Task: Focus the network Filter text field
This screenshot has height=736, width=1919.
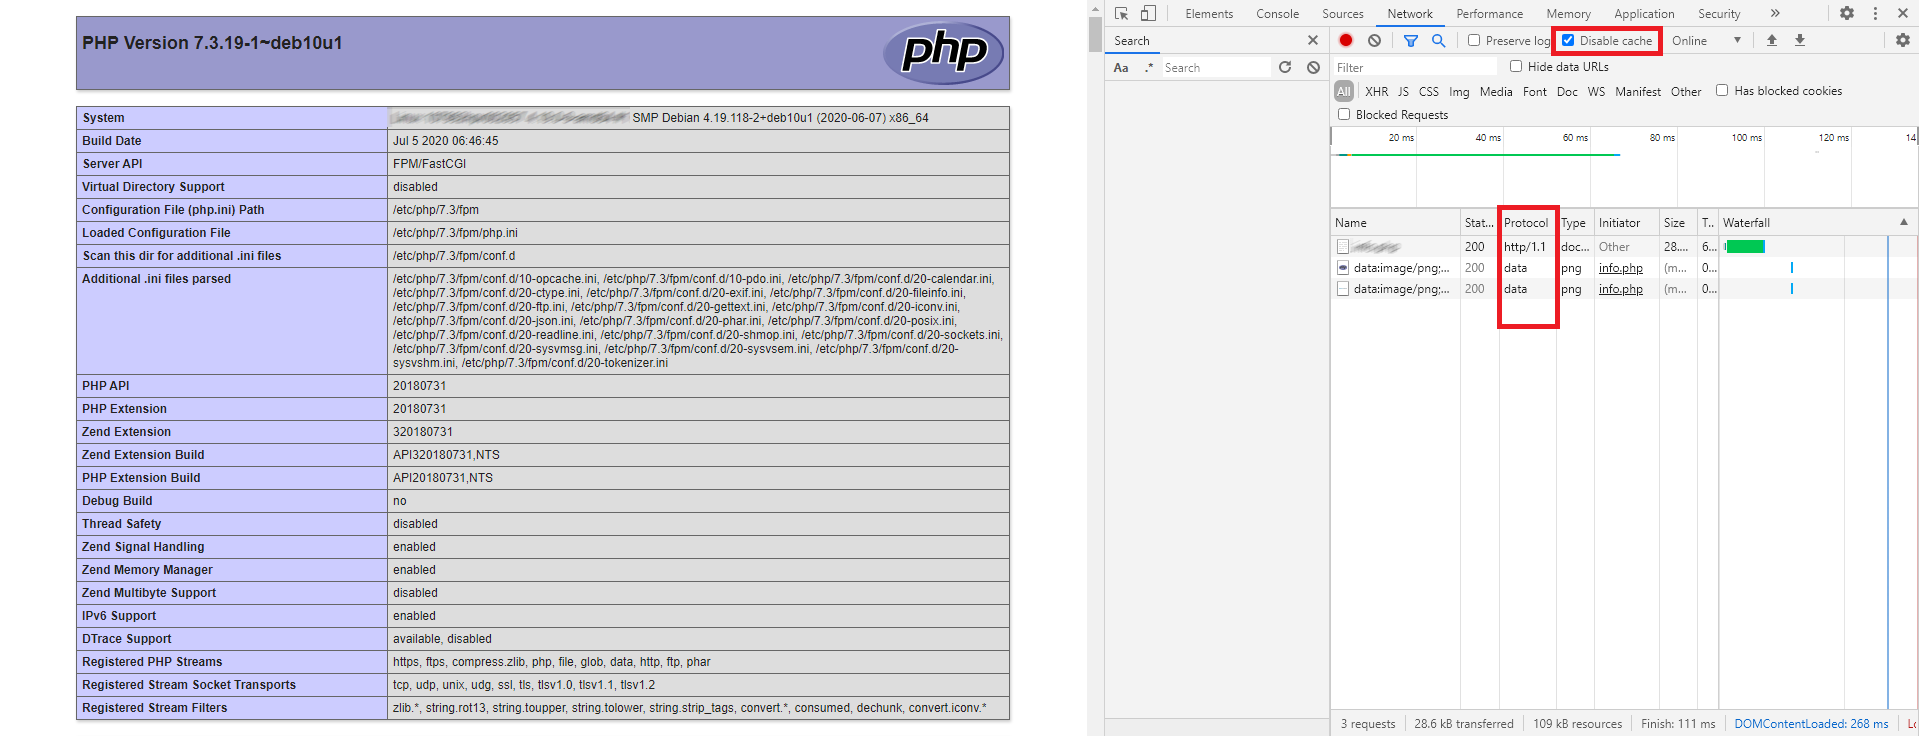Action: click(1416, 67)
